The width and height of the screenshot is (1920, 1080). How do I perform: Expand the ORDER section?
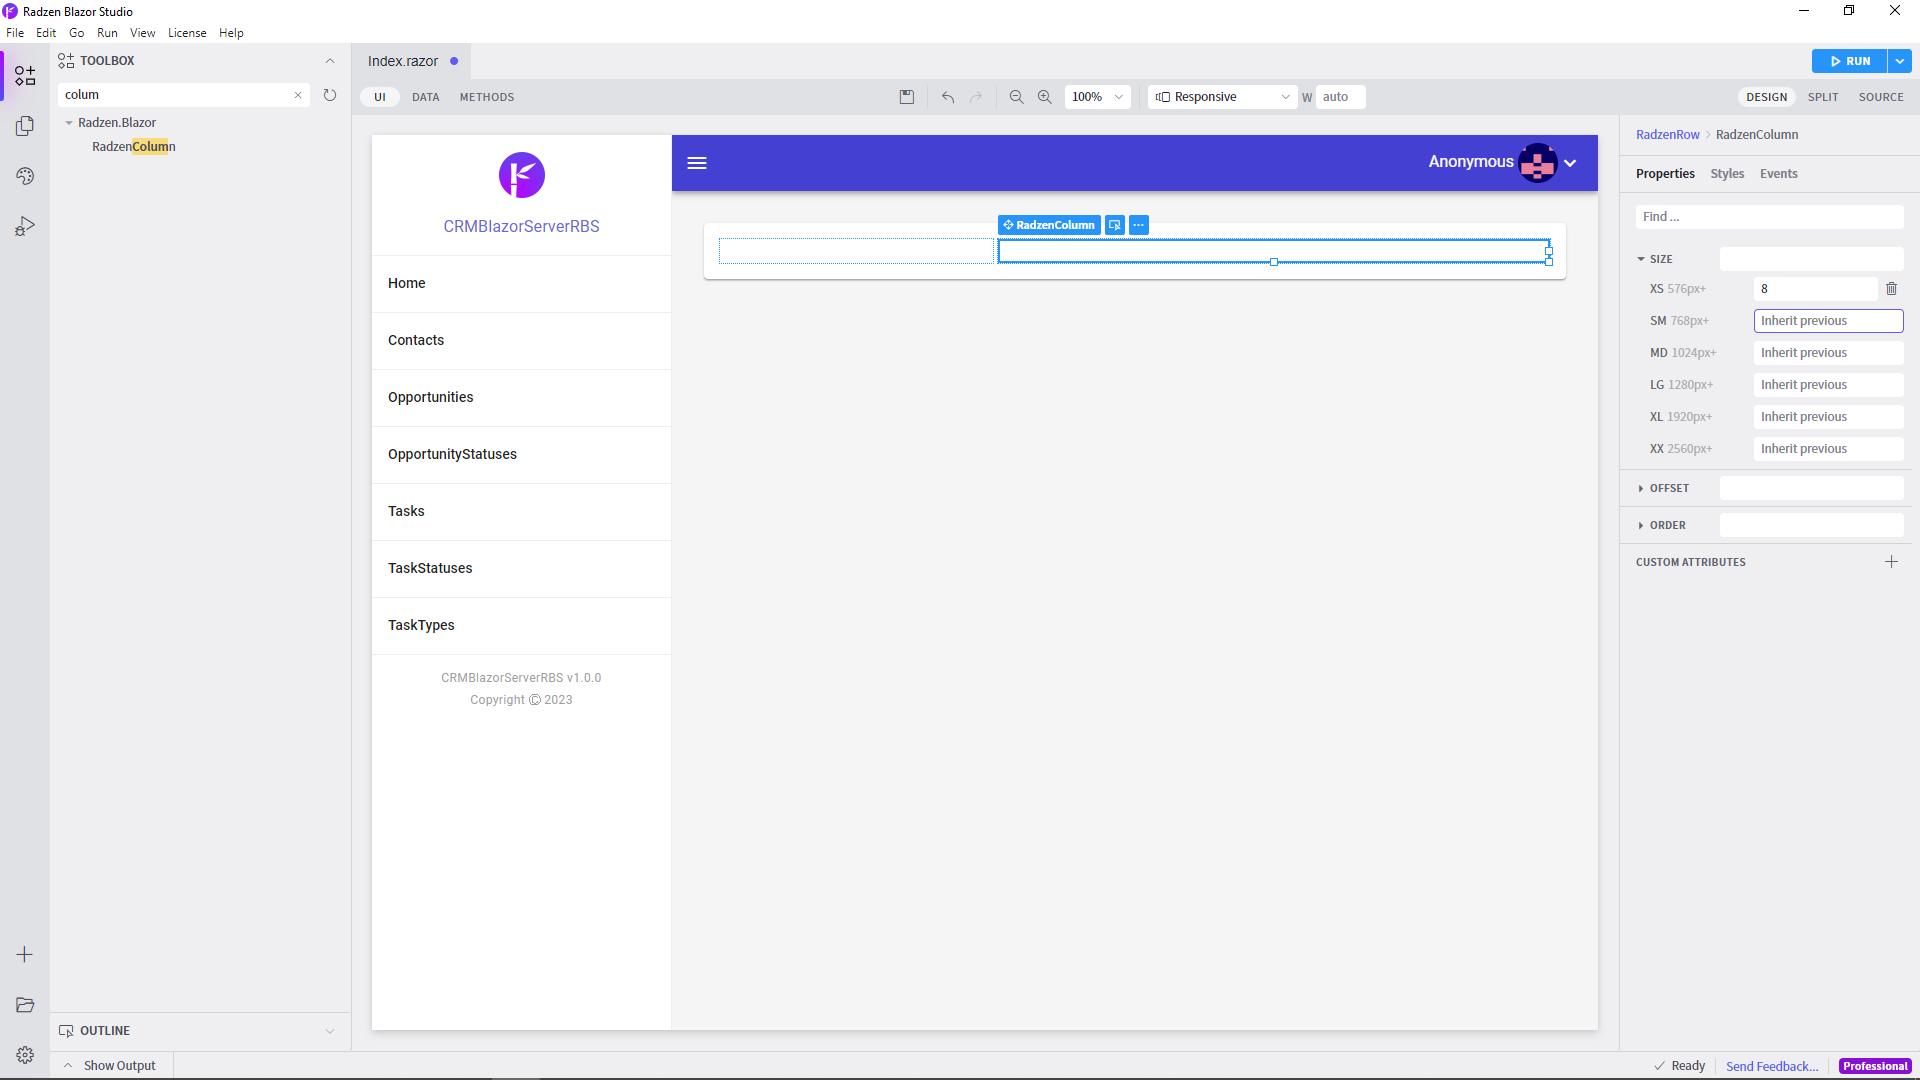pyautogui.click(x=1641, y=526)
